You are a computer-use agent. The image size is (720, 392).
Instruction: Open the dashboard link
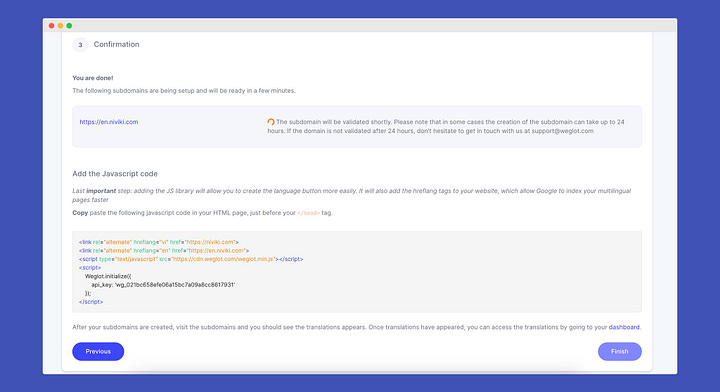click(624, 327)
